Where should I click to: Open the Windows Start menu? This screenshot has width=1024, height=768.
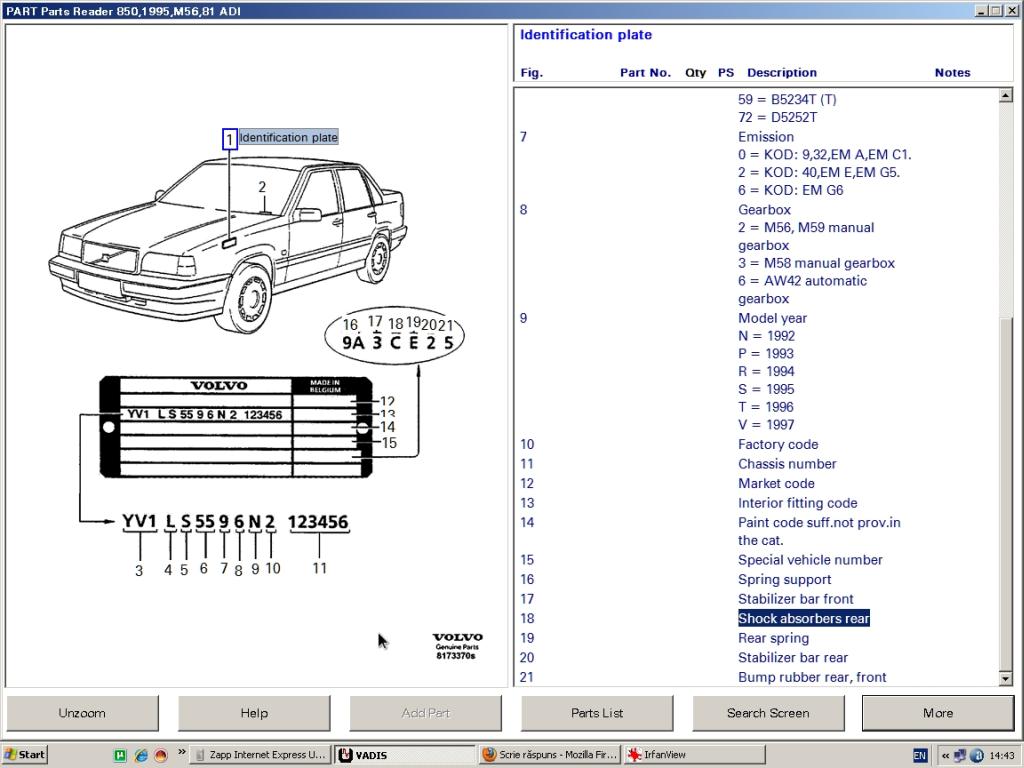click(x=25, y=754)
